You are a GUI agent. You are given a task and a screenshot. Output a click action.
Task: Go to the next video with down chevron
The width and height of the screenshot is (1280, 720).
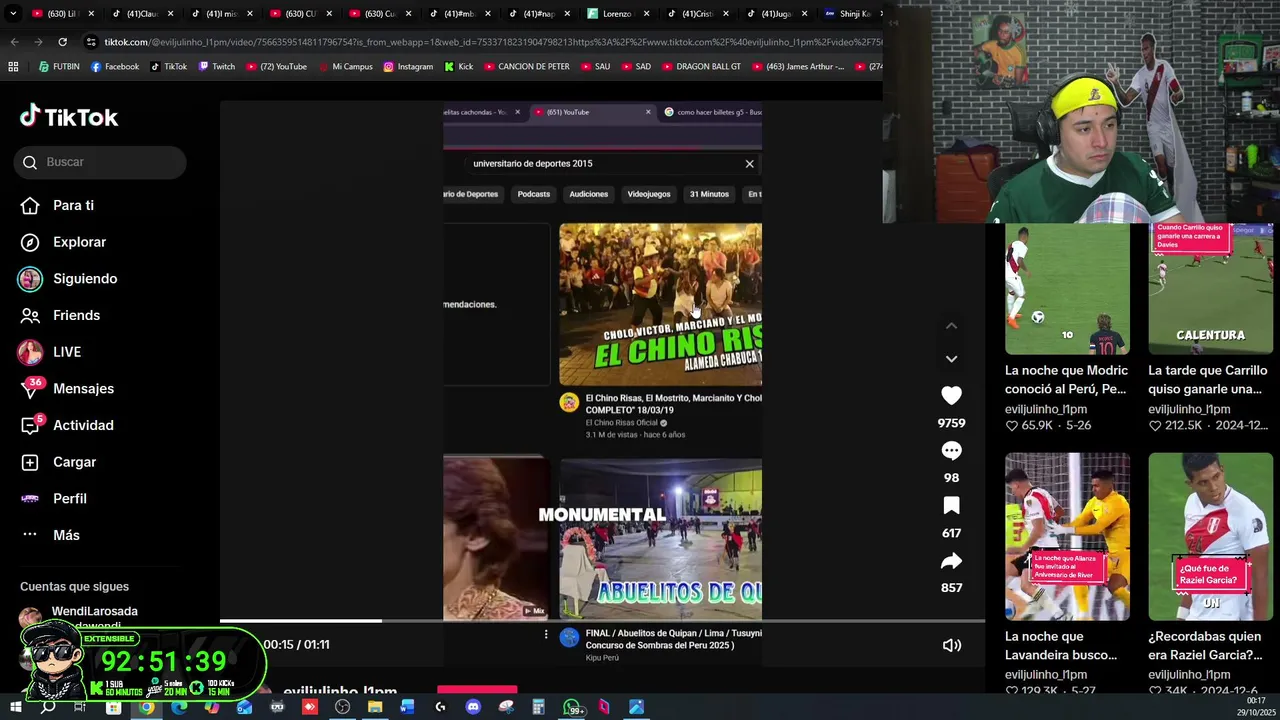pos(951,358)
